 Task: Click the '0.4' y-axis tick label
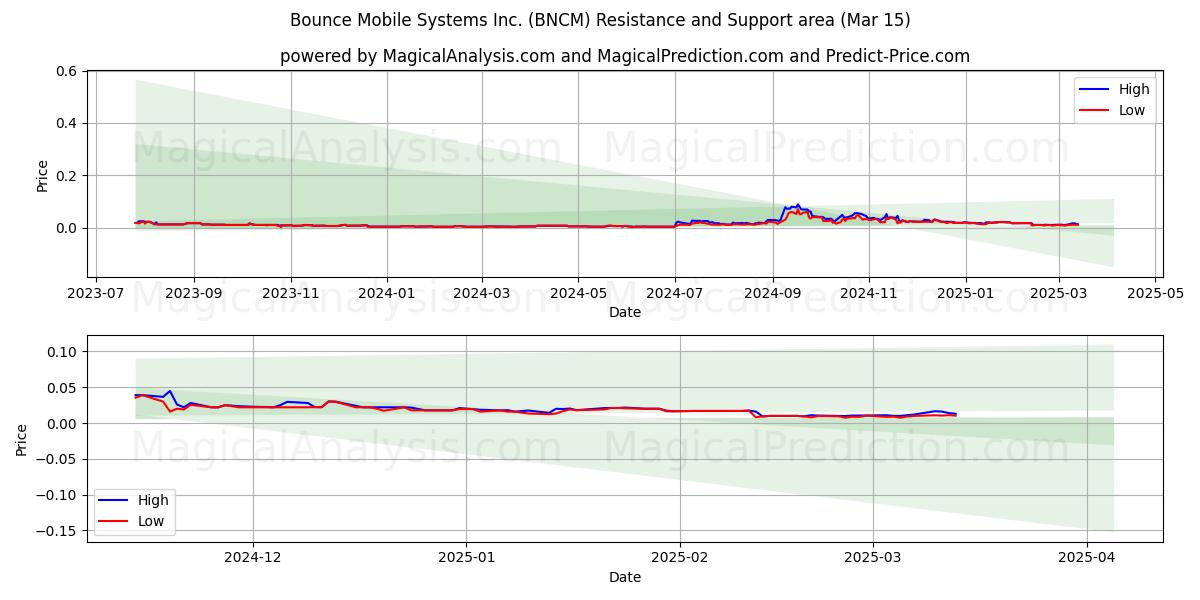(x=67, y=123)
